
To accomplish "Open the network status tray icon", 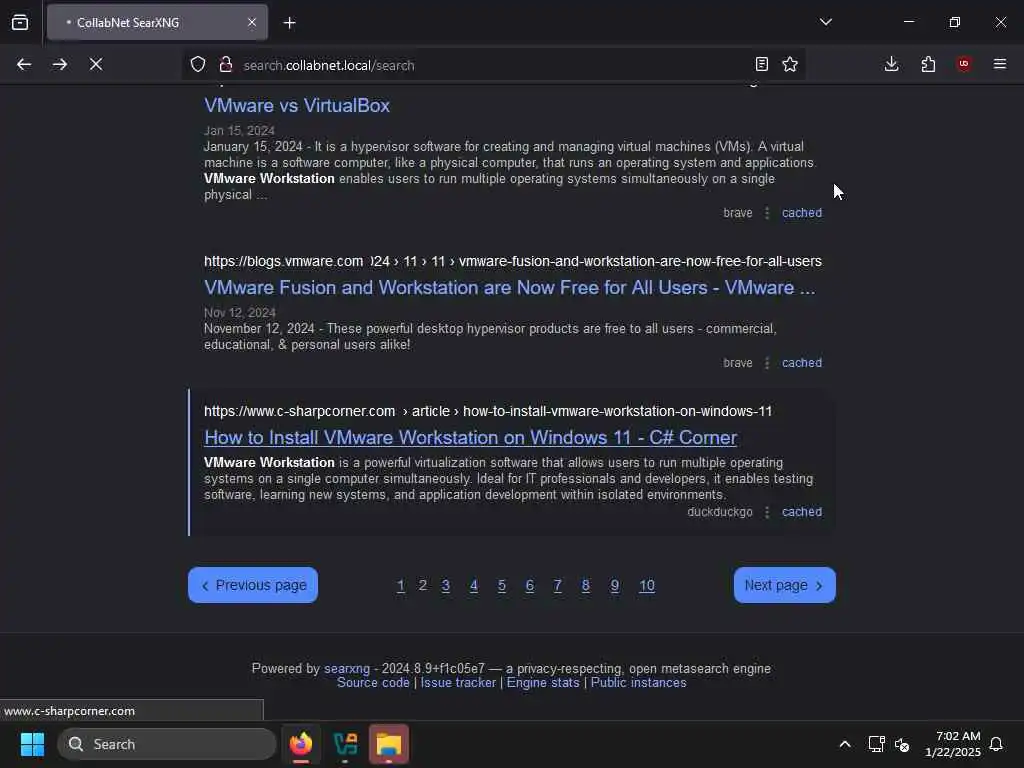I will tap(876, 744).
